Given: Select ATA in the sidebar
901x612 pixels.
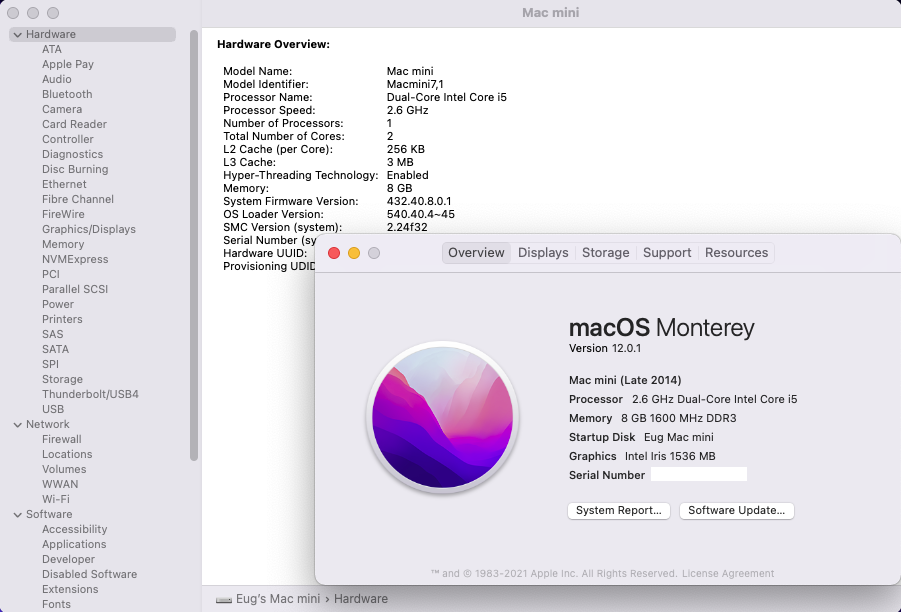Looking at the screenshot, I should (52, 49).
